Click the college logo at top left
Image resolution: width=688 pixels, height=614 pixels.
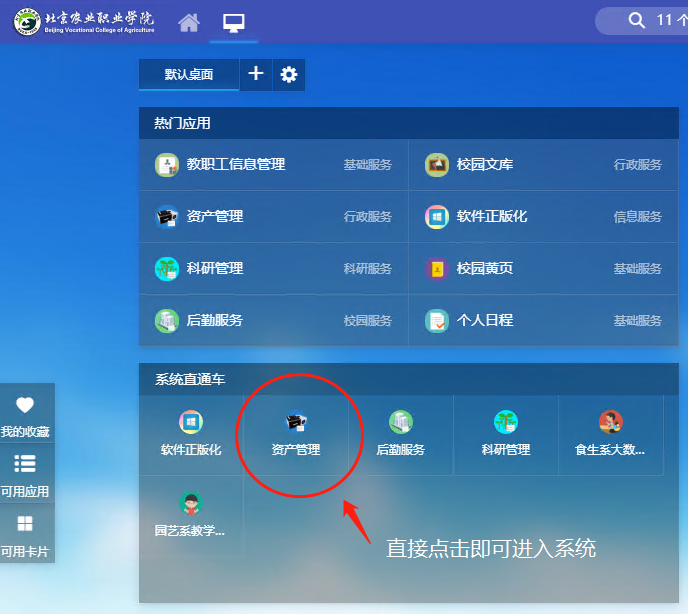pyautogui.click(x=84, y=22)
